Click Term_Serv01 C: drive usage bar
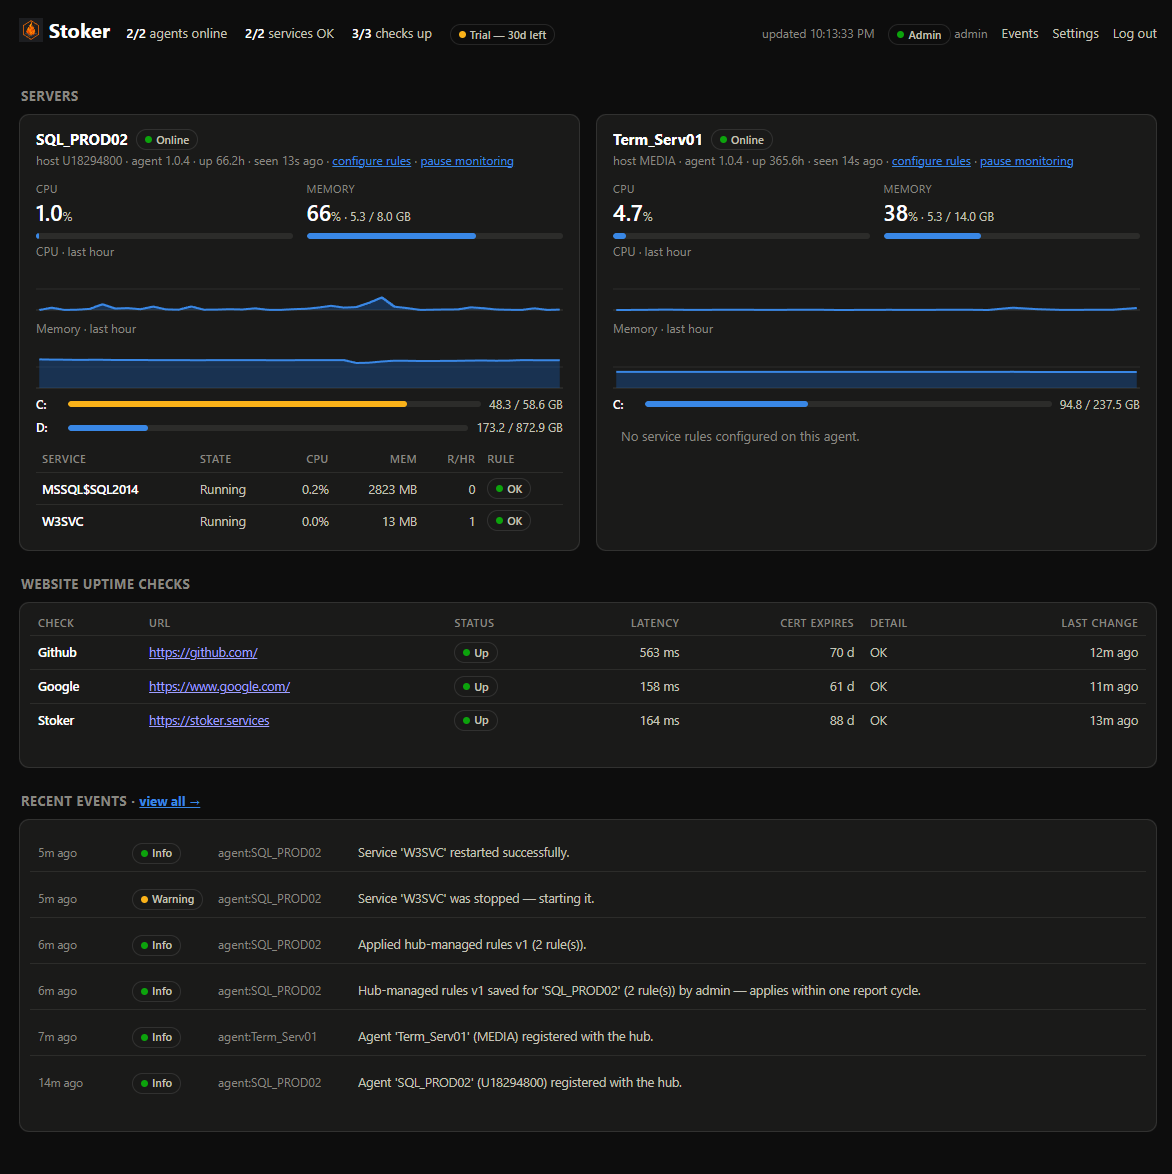The image size is (1172, 1174). pyautogui.click(x=848, y=404)
